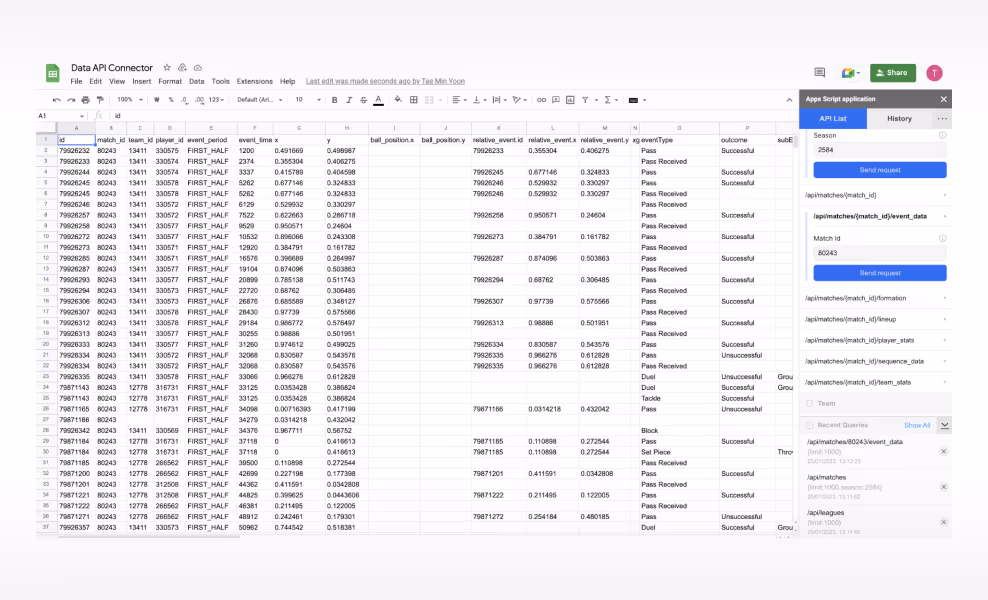Toggle bold formatting
Screen dimensions: 988x600
(x=334, y=100)
